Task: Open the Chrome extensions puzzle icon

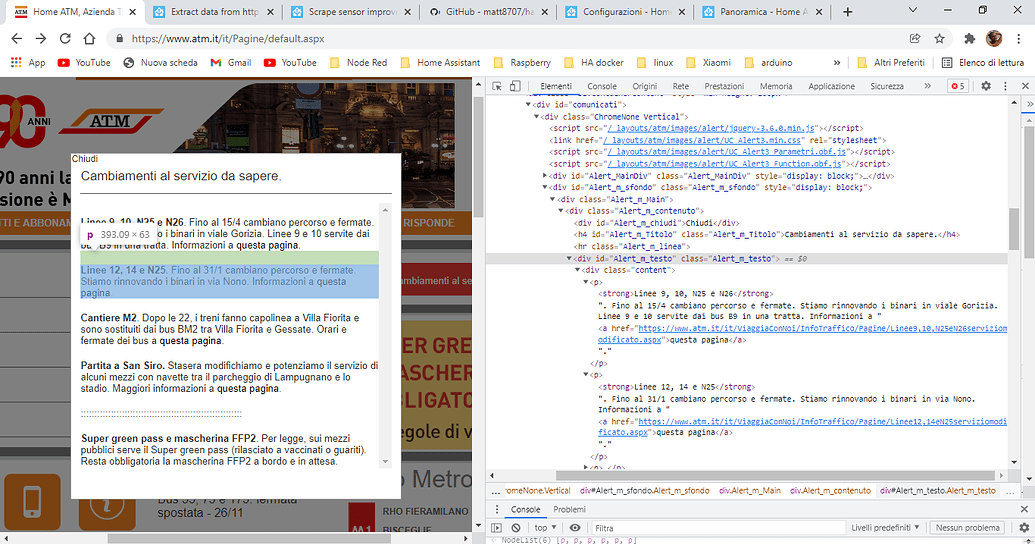Action: point(969,38)
